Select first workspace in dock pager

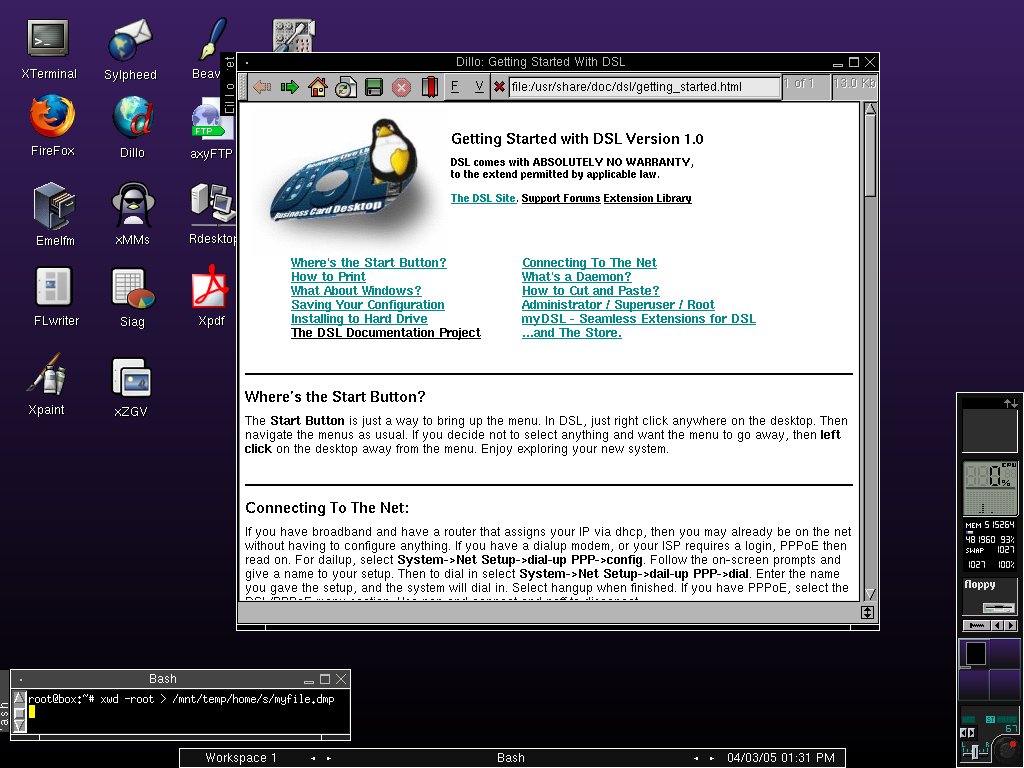(974, 654)
